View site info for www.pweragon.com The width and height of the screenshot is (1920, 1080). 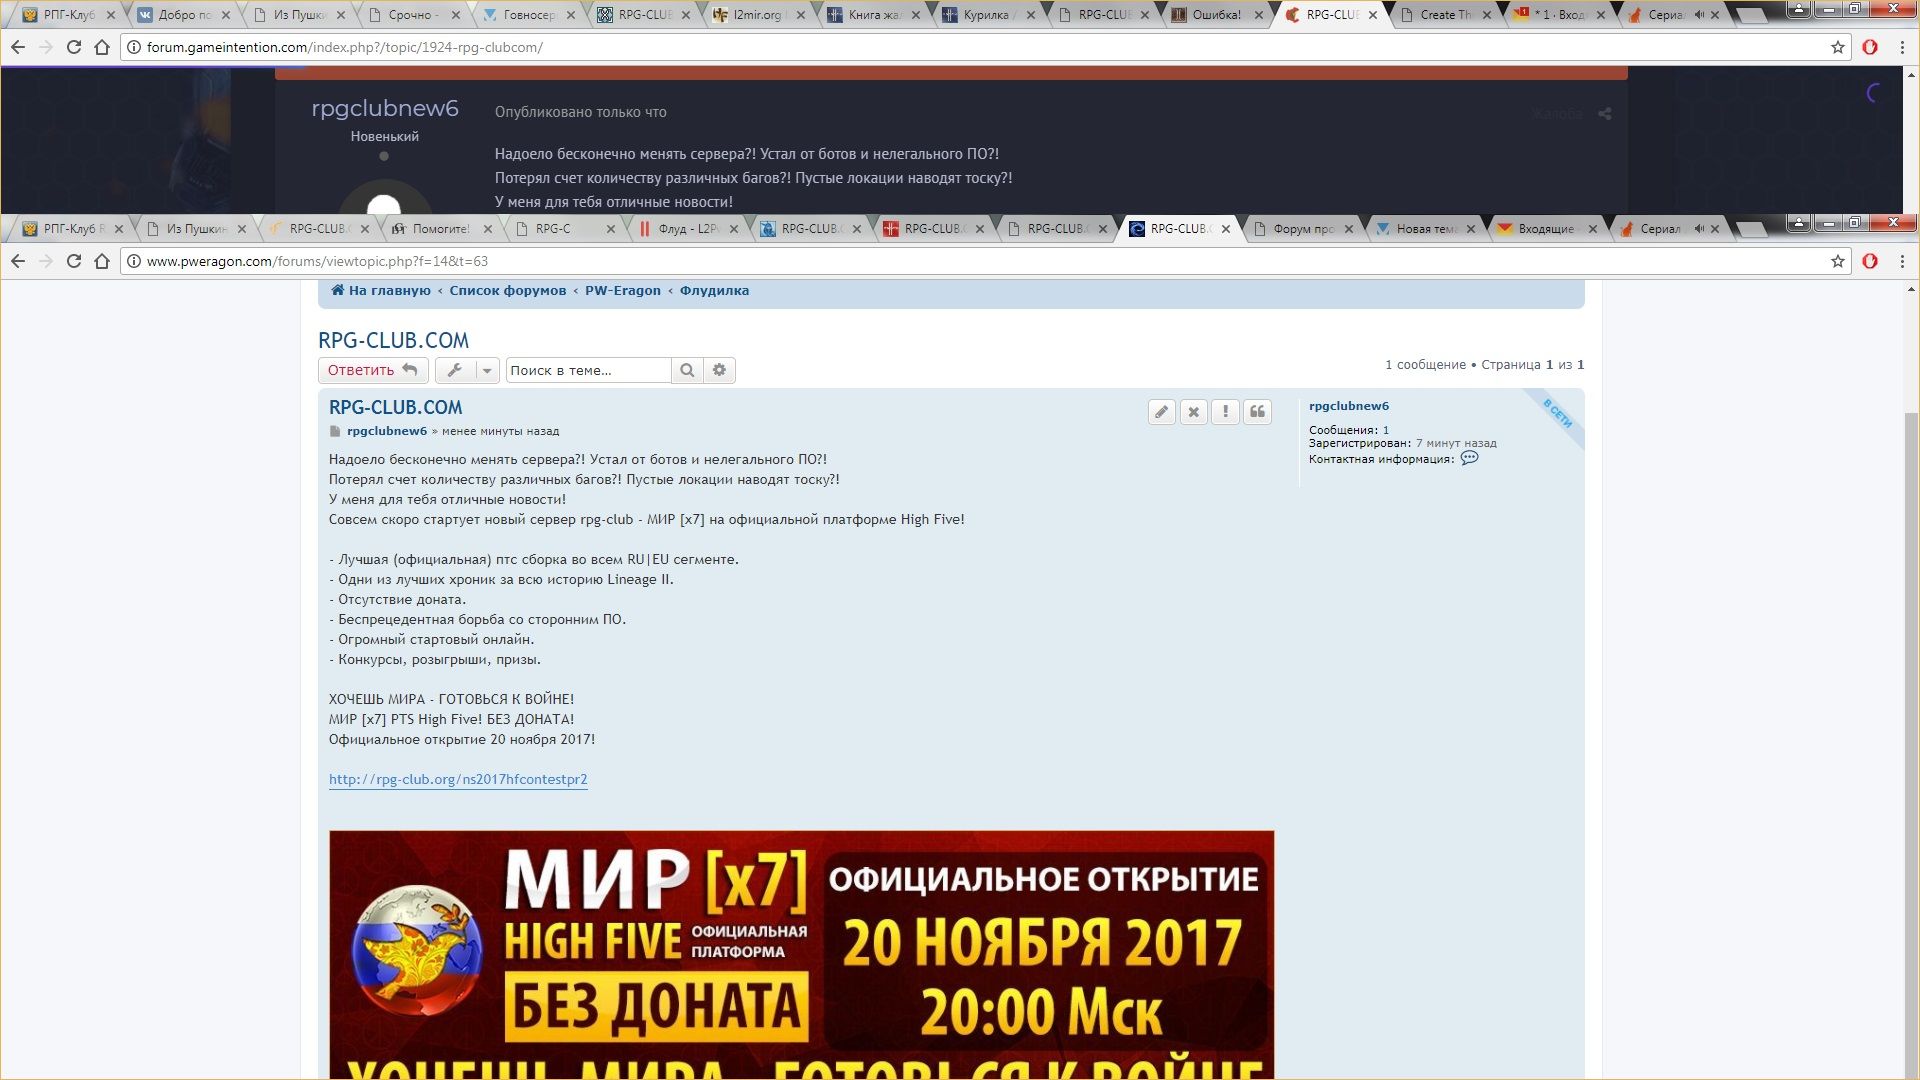134,261
